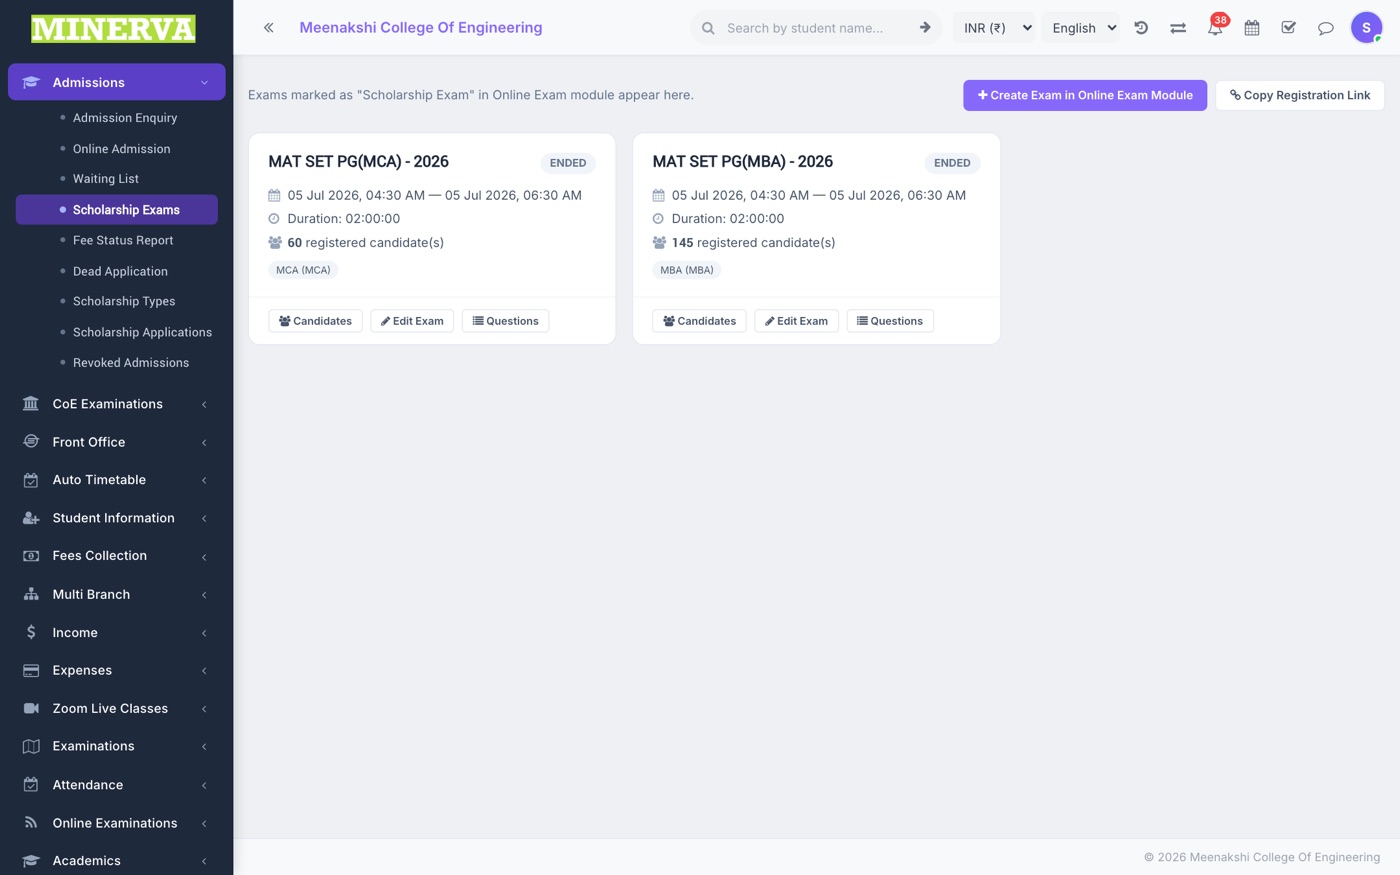Click the Online Examinations feed icon
This screenshot has width=1400, height=875.
click(x=31, y=823)
